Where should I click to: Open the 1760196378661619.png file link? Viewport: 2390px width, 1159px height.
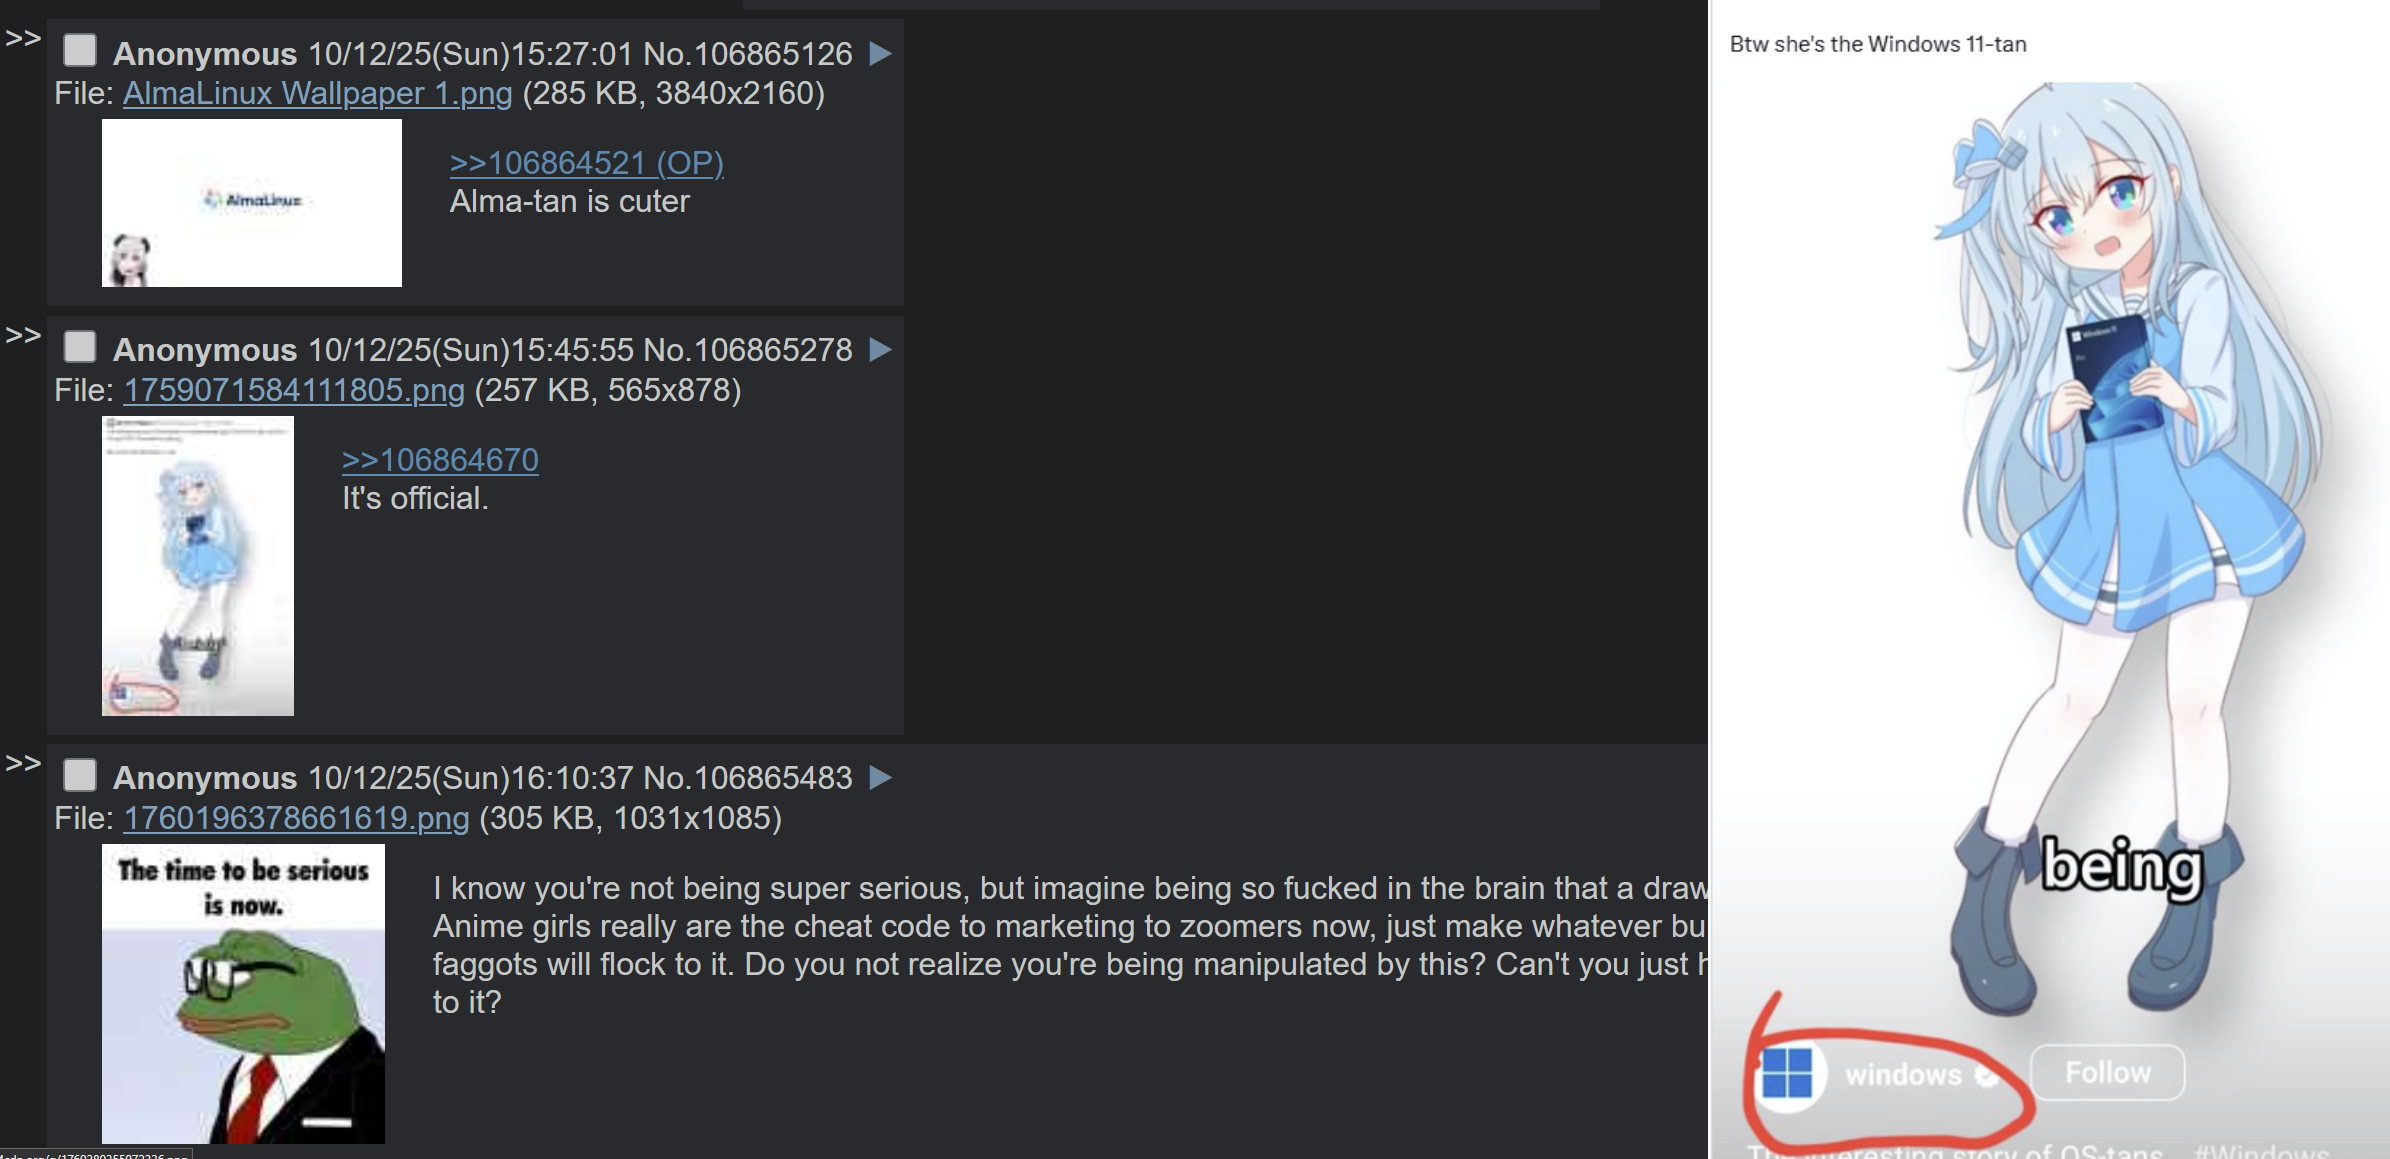point(296,818)
